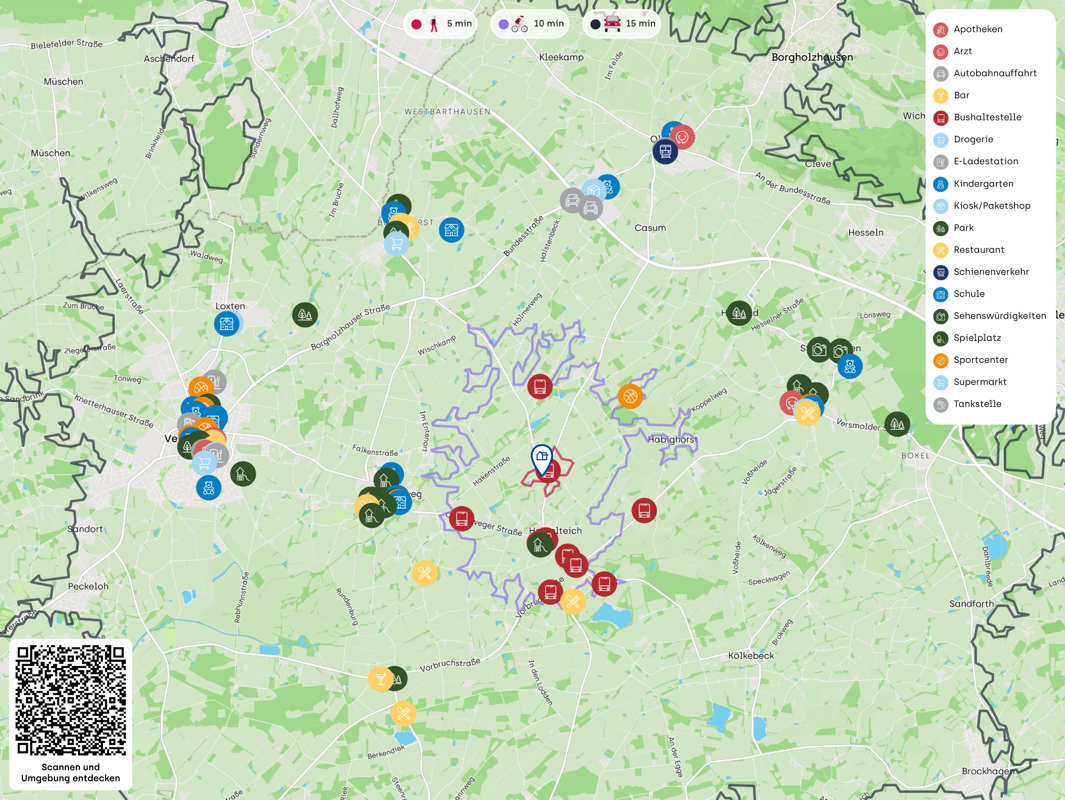
Task: Click the school marker at Loxten
Action: point(227,323)
